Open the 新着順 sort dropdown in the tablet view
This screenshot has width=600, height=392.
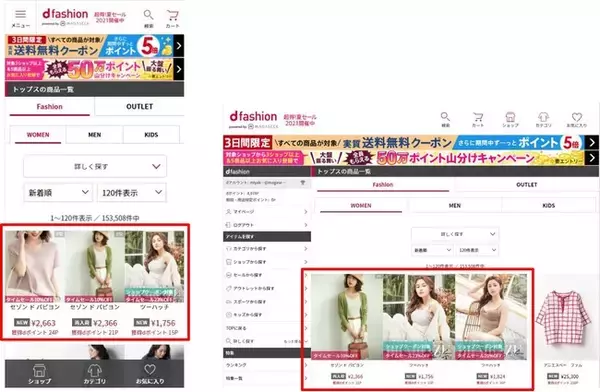(432, 250)
